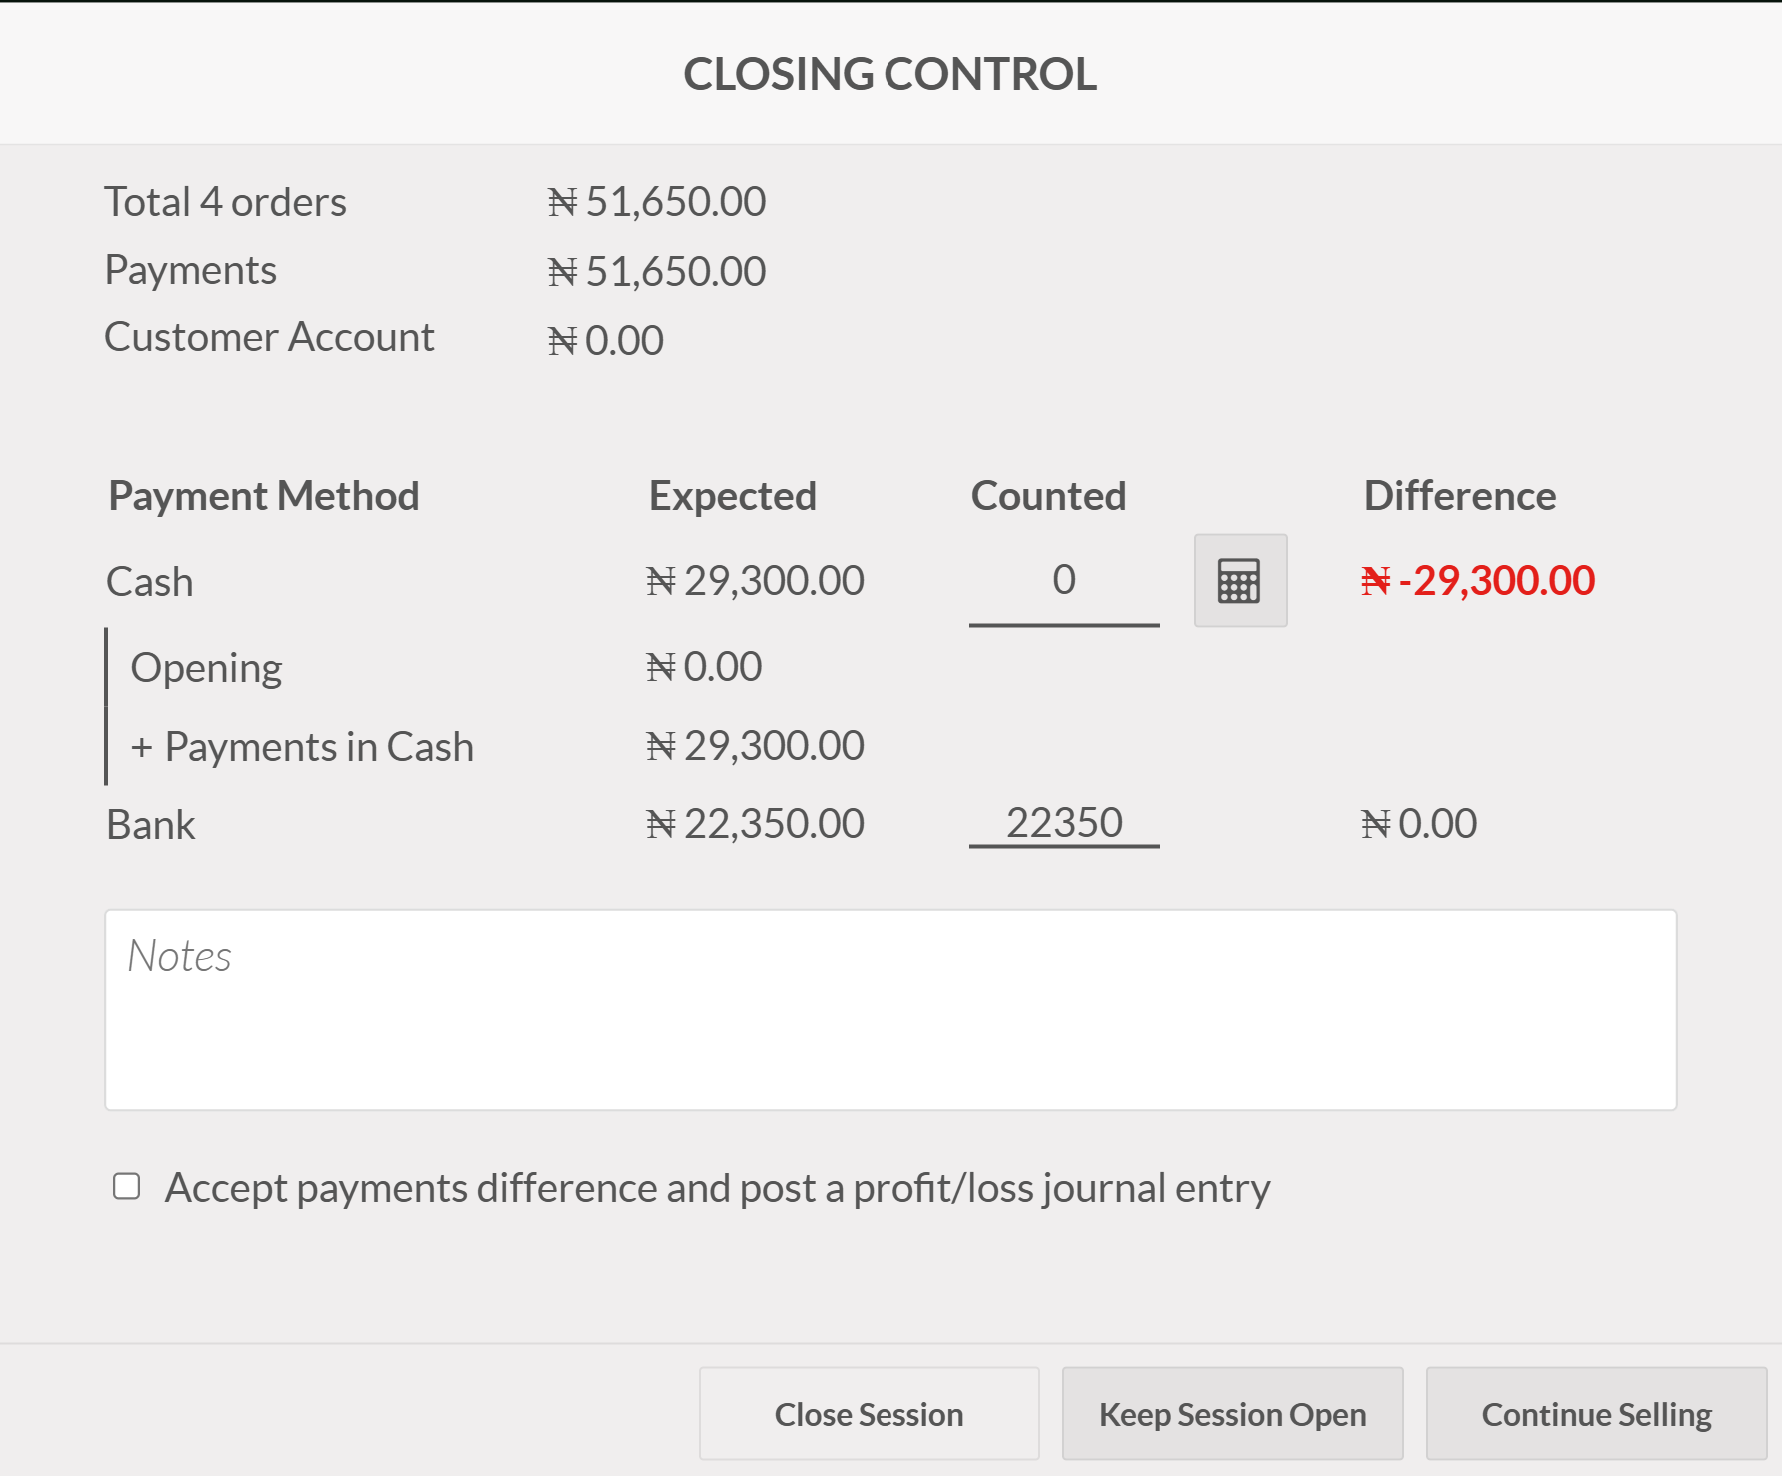Screen dimensions: 1782x1476
Task: Focus the Notes text area
Action: click(890, 1009)
